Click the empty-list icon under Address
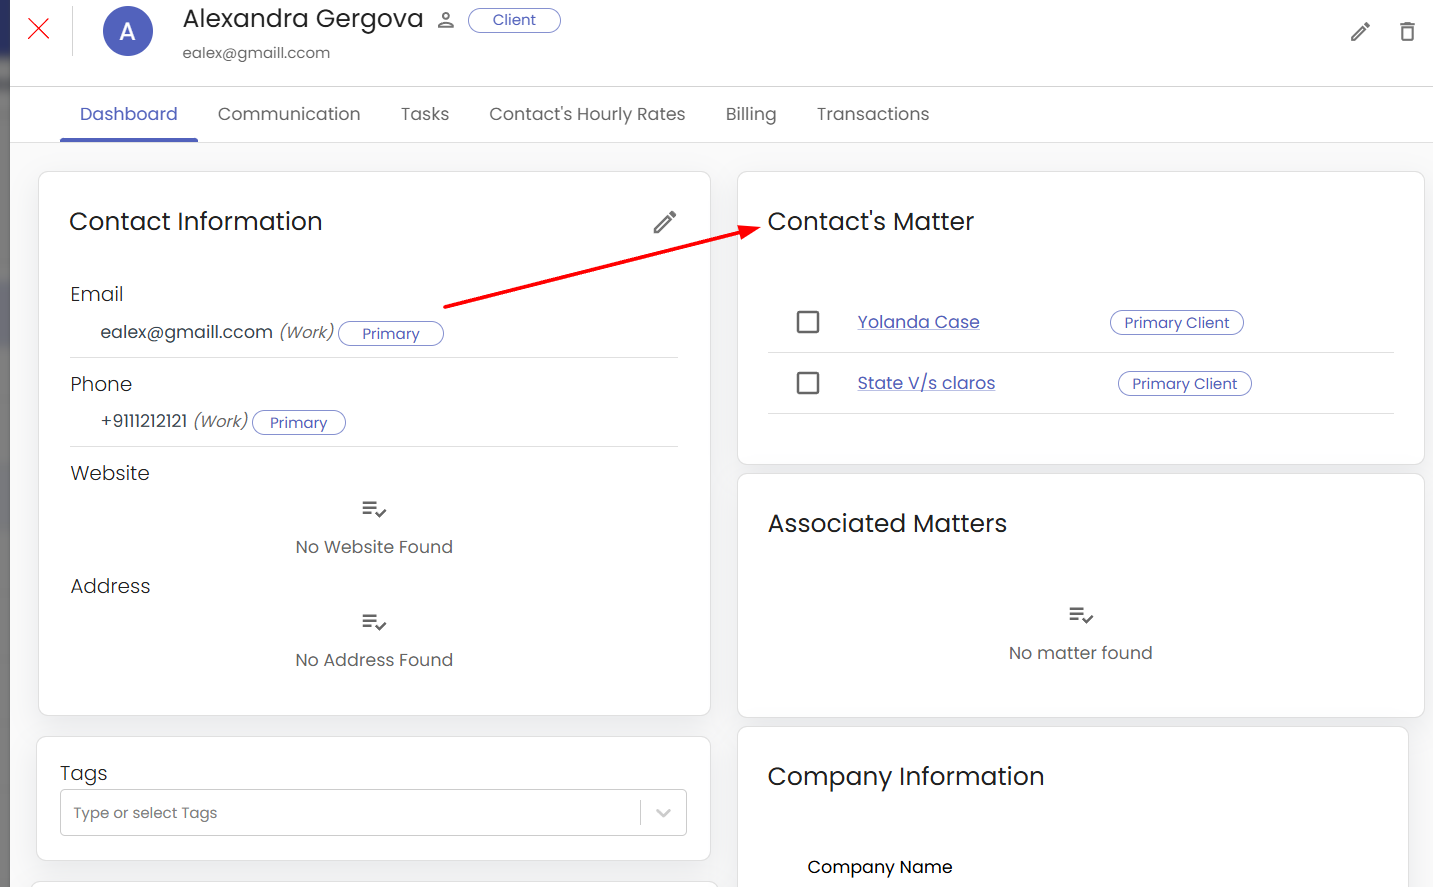This screenshot has width=1433, height=887. click(374, 623)
